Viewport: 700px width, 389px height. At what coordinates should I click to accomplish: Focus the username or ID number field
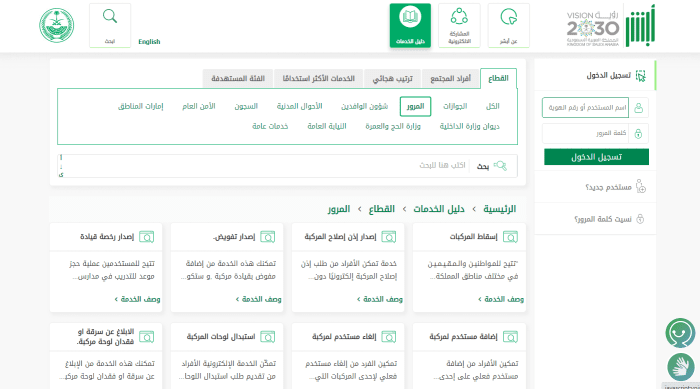[x=585, y=108]
